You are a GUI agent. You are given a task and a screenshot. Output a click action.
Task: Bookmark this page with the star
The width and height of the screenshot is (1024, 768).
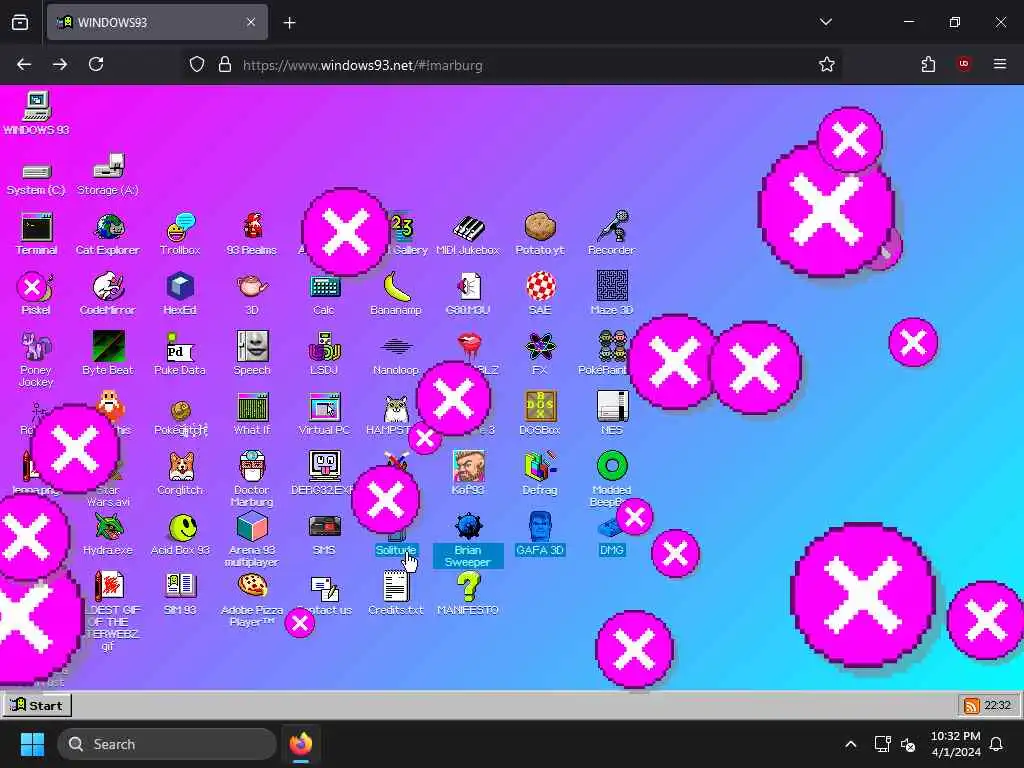coord(827,64)
